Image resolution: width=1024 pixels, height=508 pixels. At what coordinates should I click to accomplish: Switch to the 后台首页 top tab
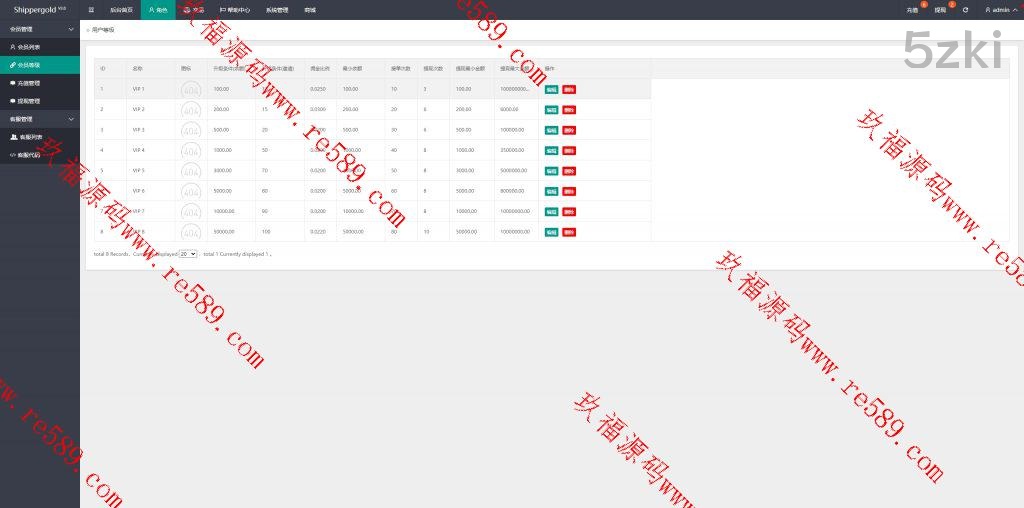(x=120, y=10)
